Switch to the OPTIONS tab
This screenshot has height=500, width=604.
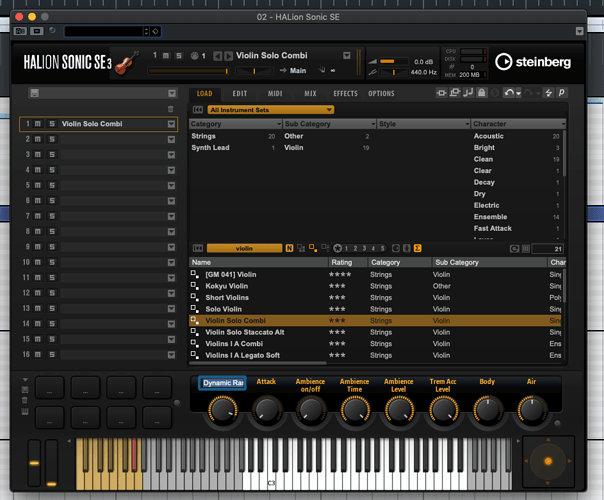click(x=381, y=94)
